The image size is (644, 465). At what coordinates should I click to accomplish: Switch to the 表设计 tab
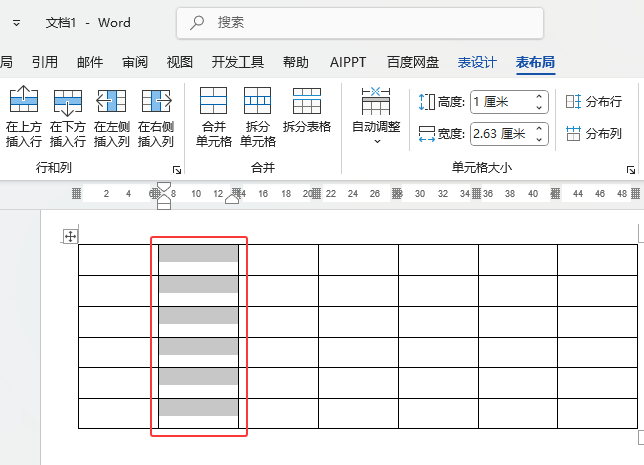477,62
